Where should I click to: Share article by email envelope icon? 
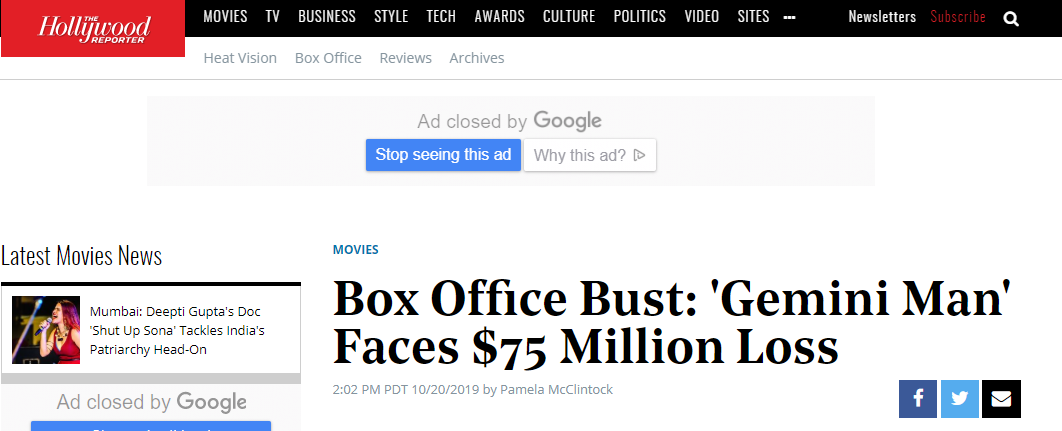pos(1001,398)
